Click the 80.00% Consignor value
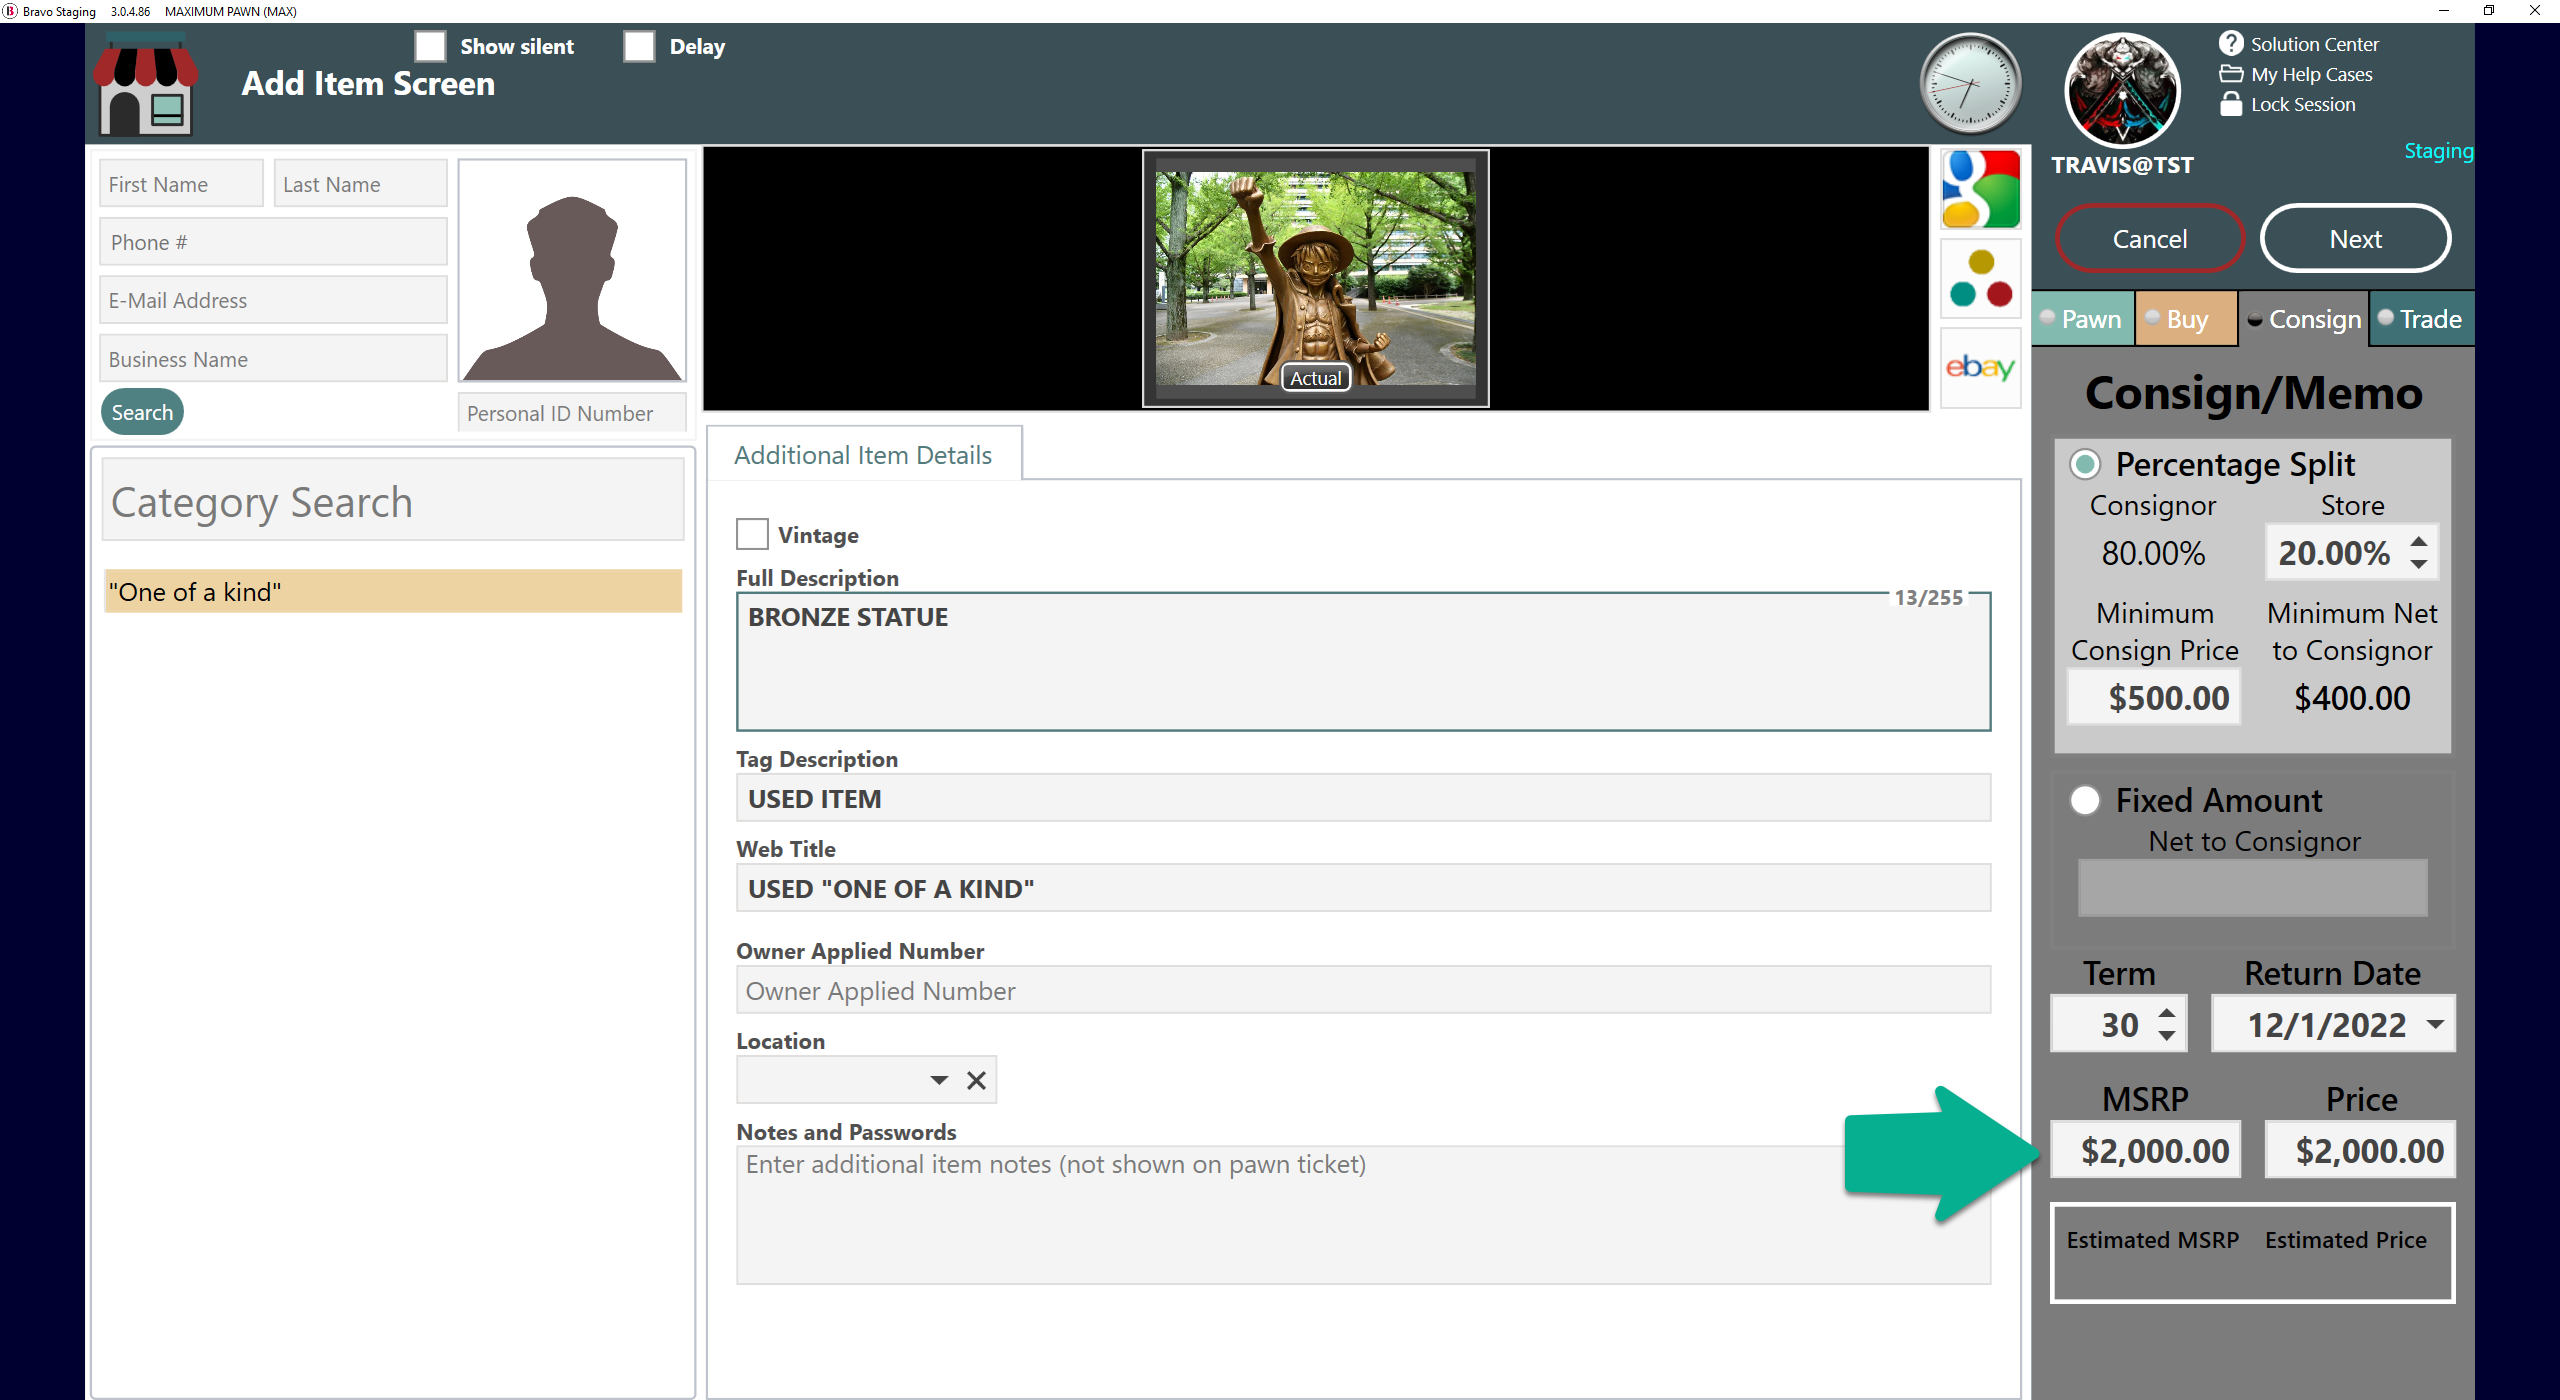 (x=2153, y=553)
